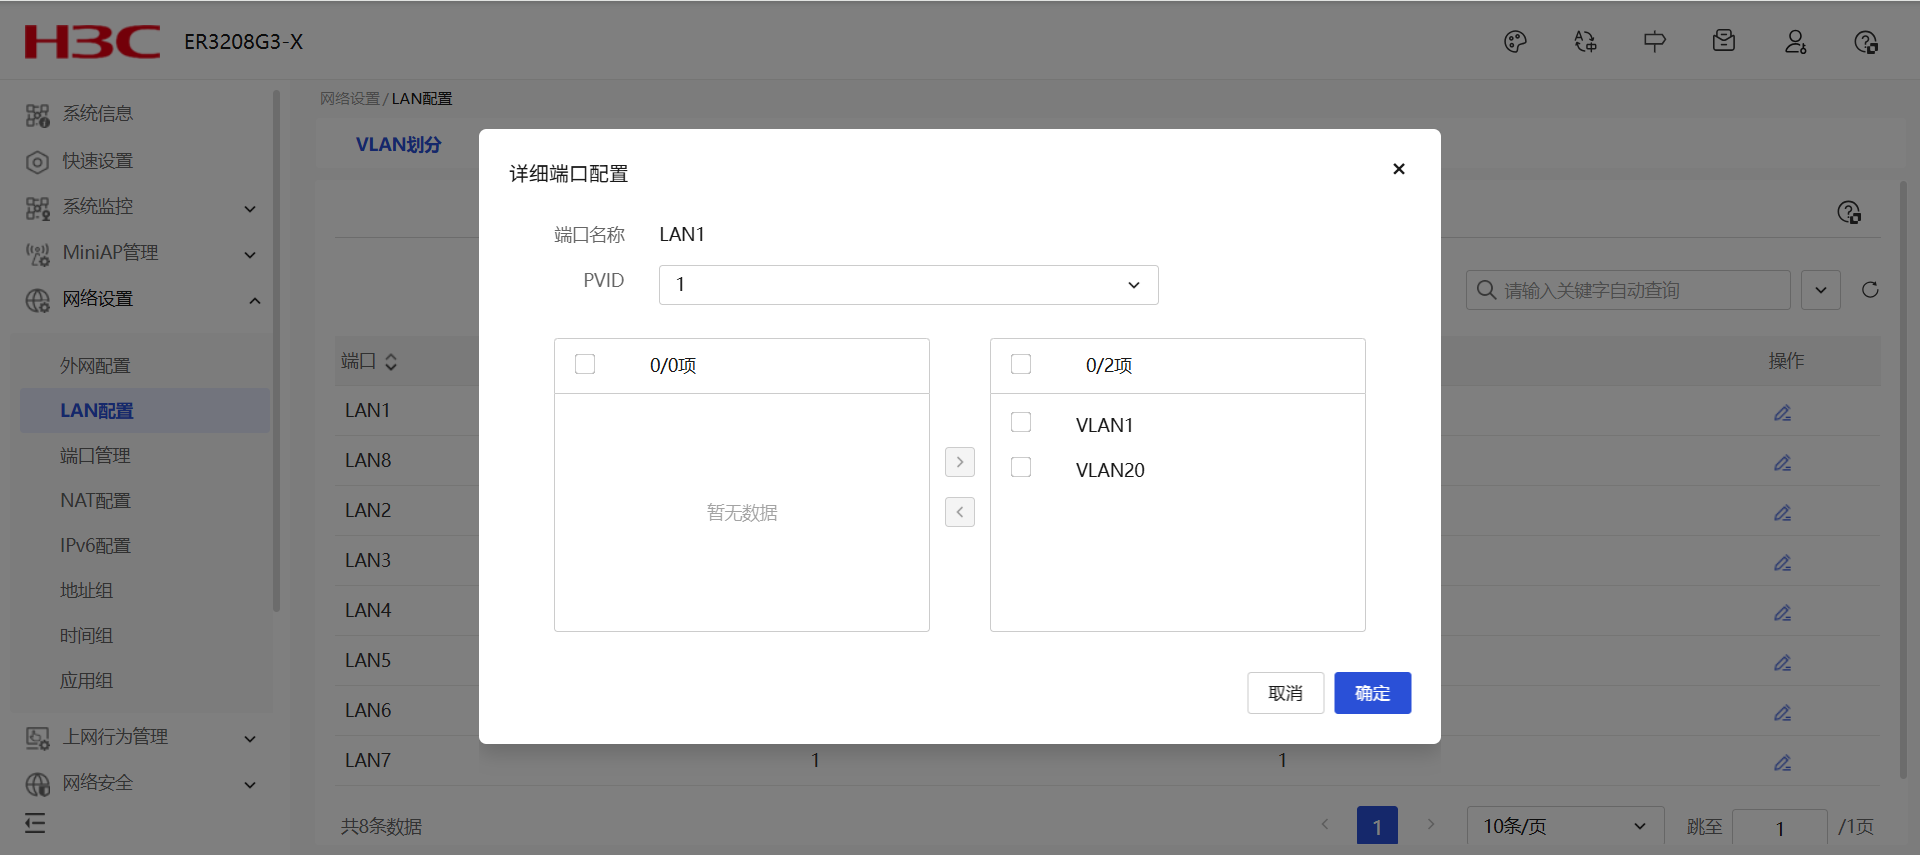
Task: Click the 取消 cancel button
Action: coord(1285,693)
